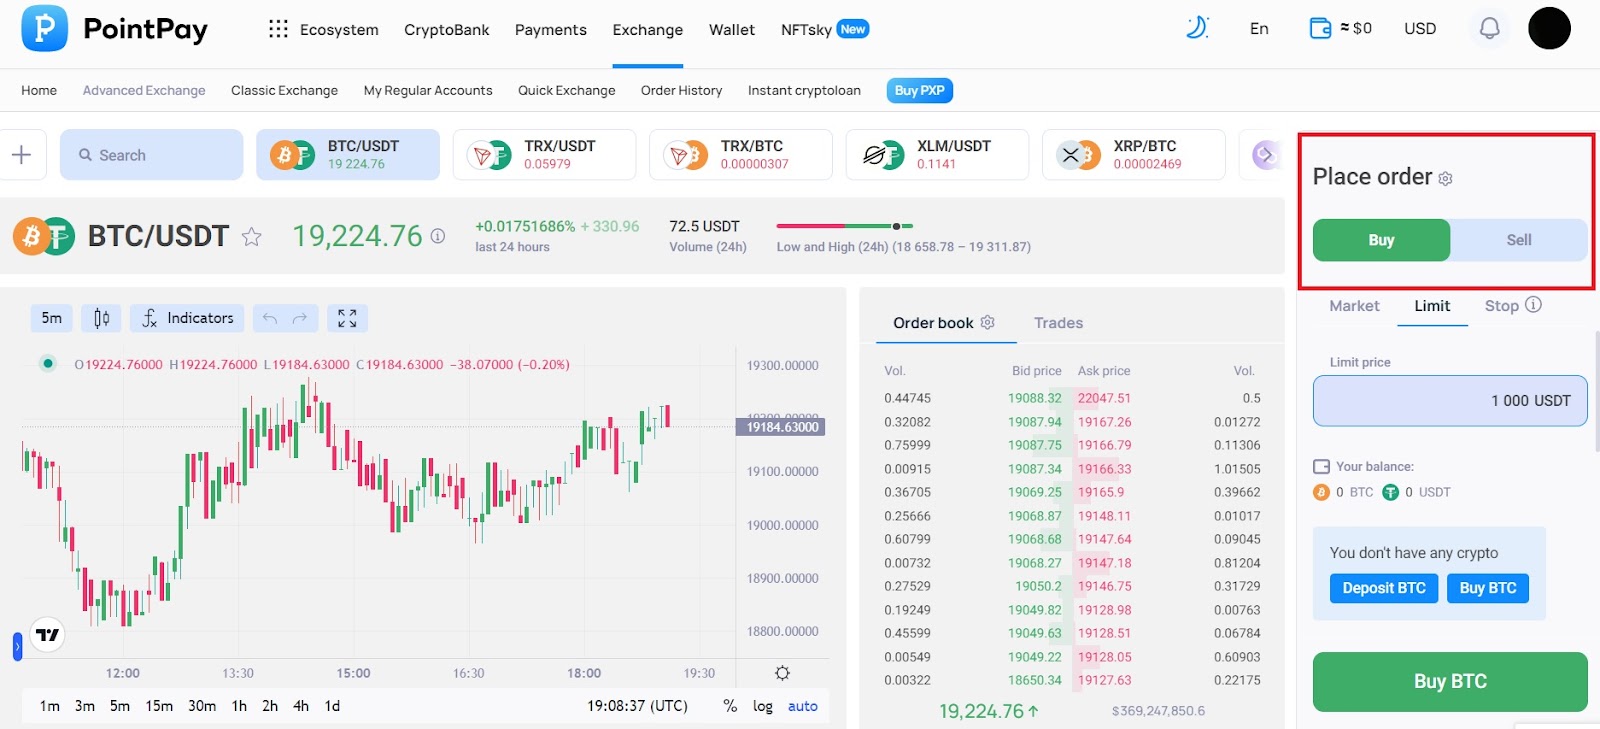The height and width of the screenshot is (729, 1600).
Task: Click the 24h Low and High range slider
Action: [x=845, y=226]
